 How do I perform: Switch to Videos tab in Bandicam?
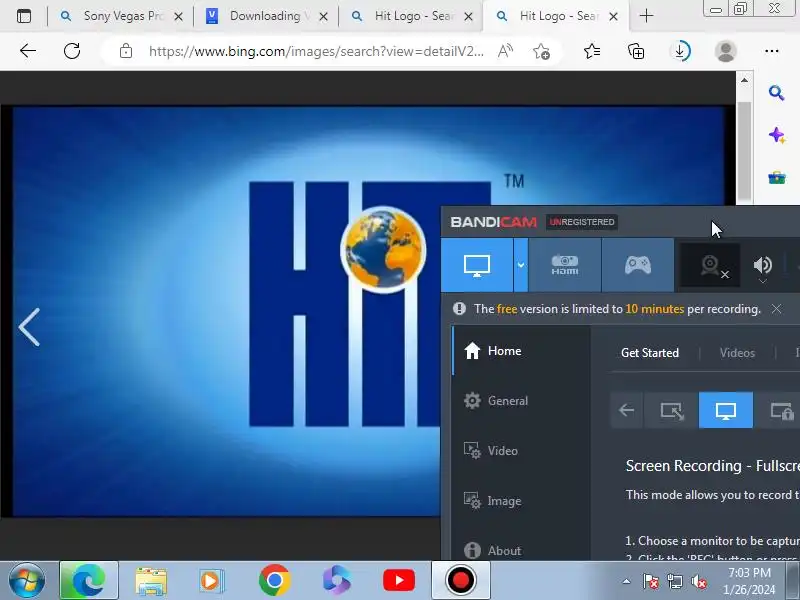[737, 353]
